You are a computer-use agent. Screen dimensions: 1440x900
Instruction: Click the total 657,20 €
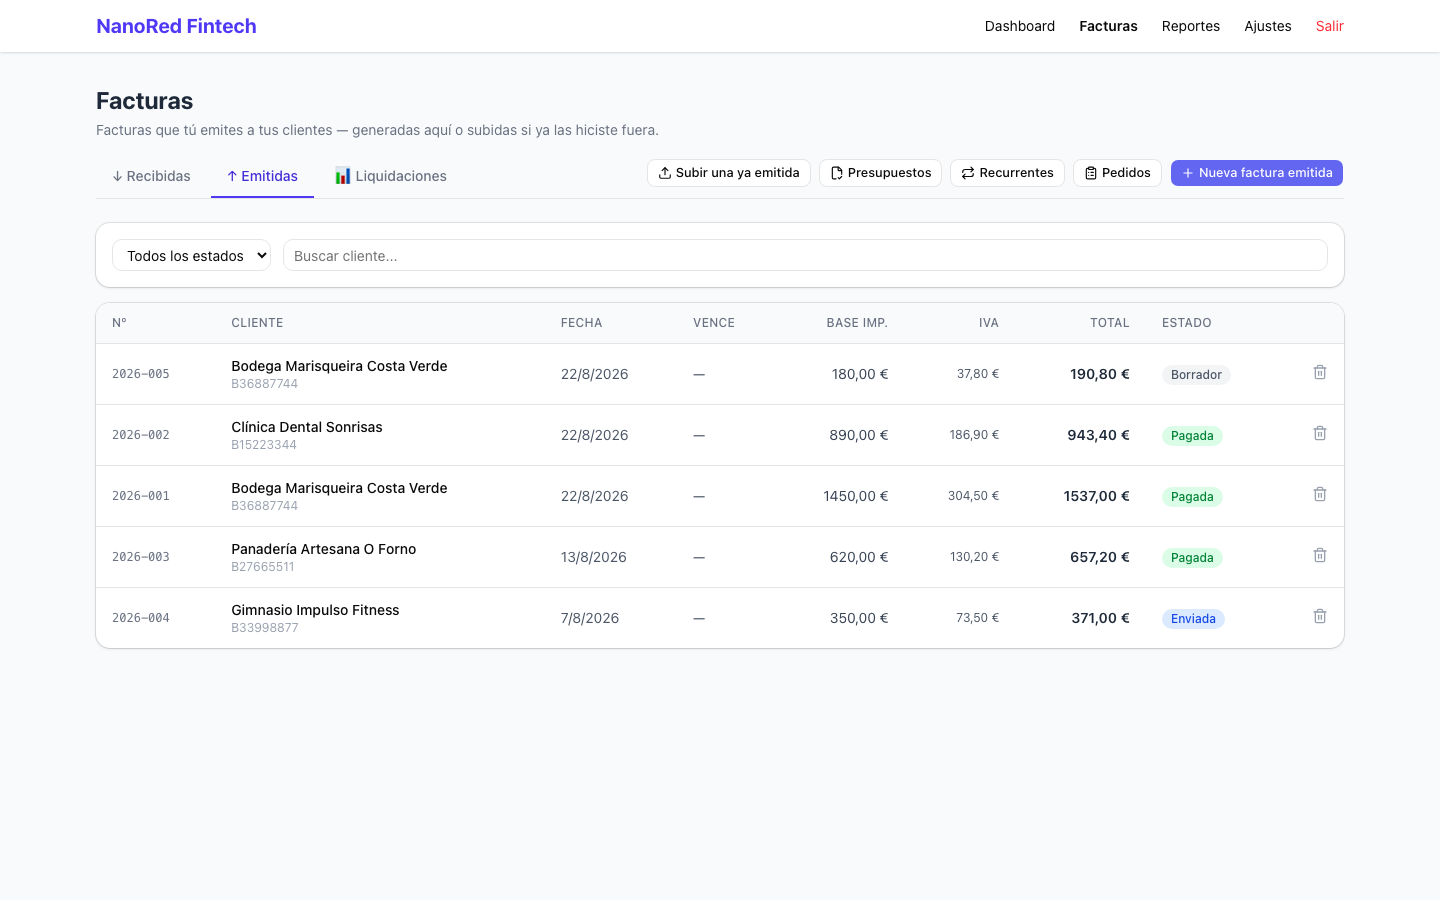point(1099,557)
